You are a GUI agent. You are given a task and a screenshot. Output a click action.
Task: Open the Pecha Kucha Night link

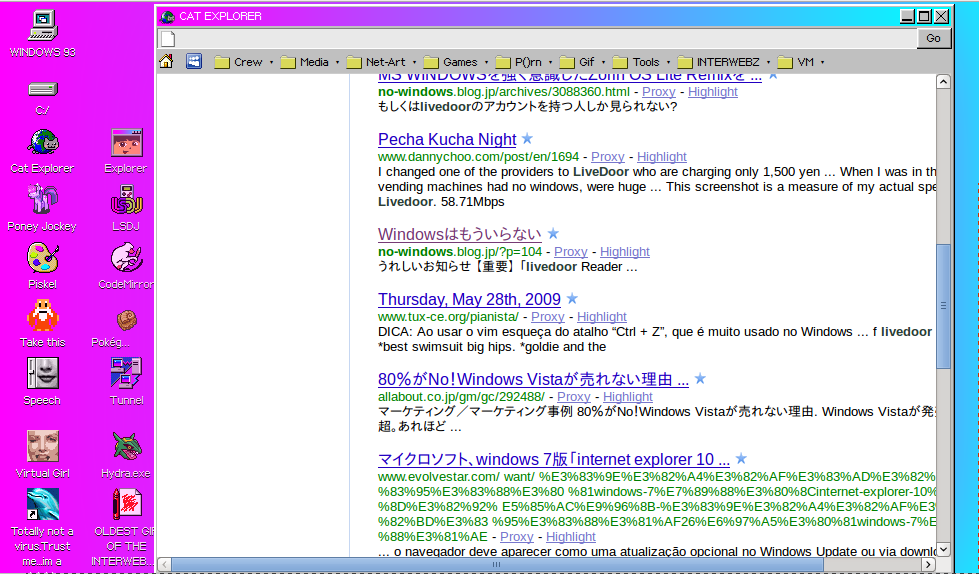[x=447, y=139]
